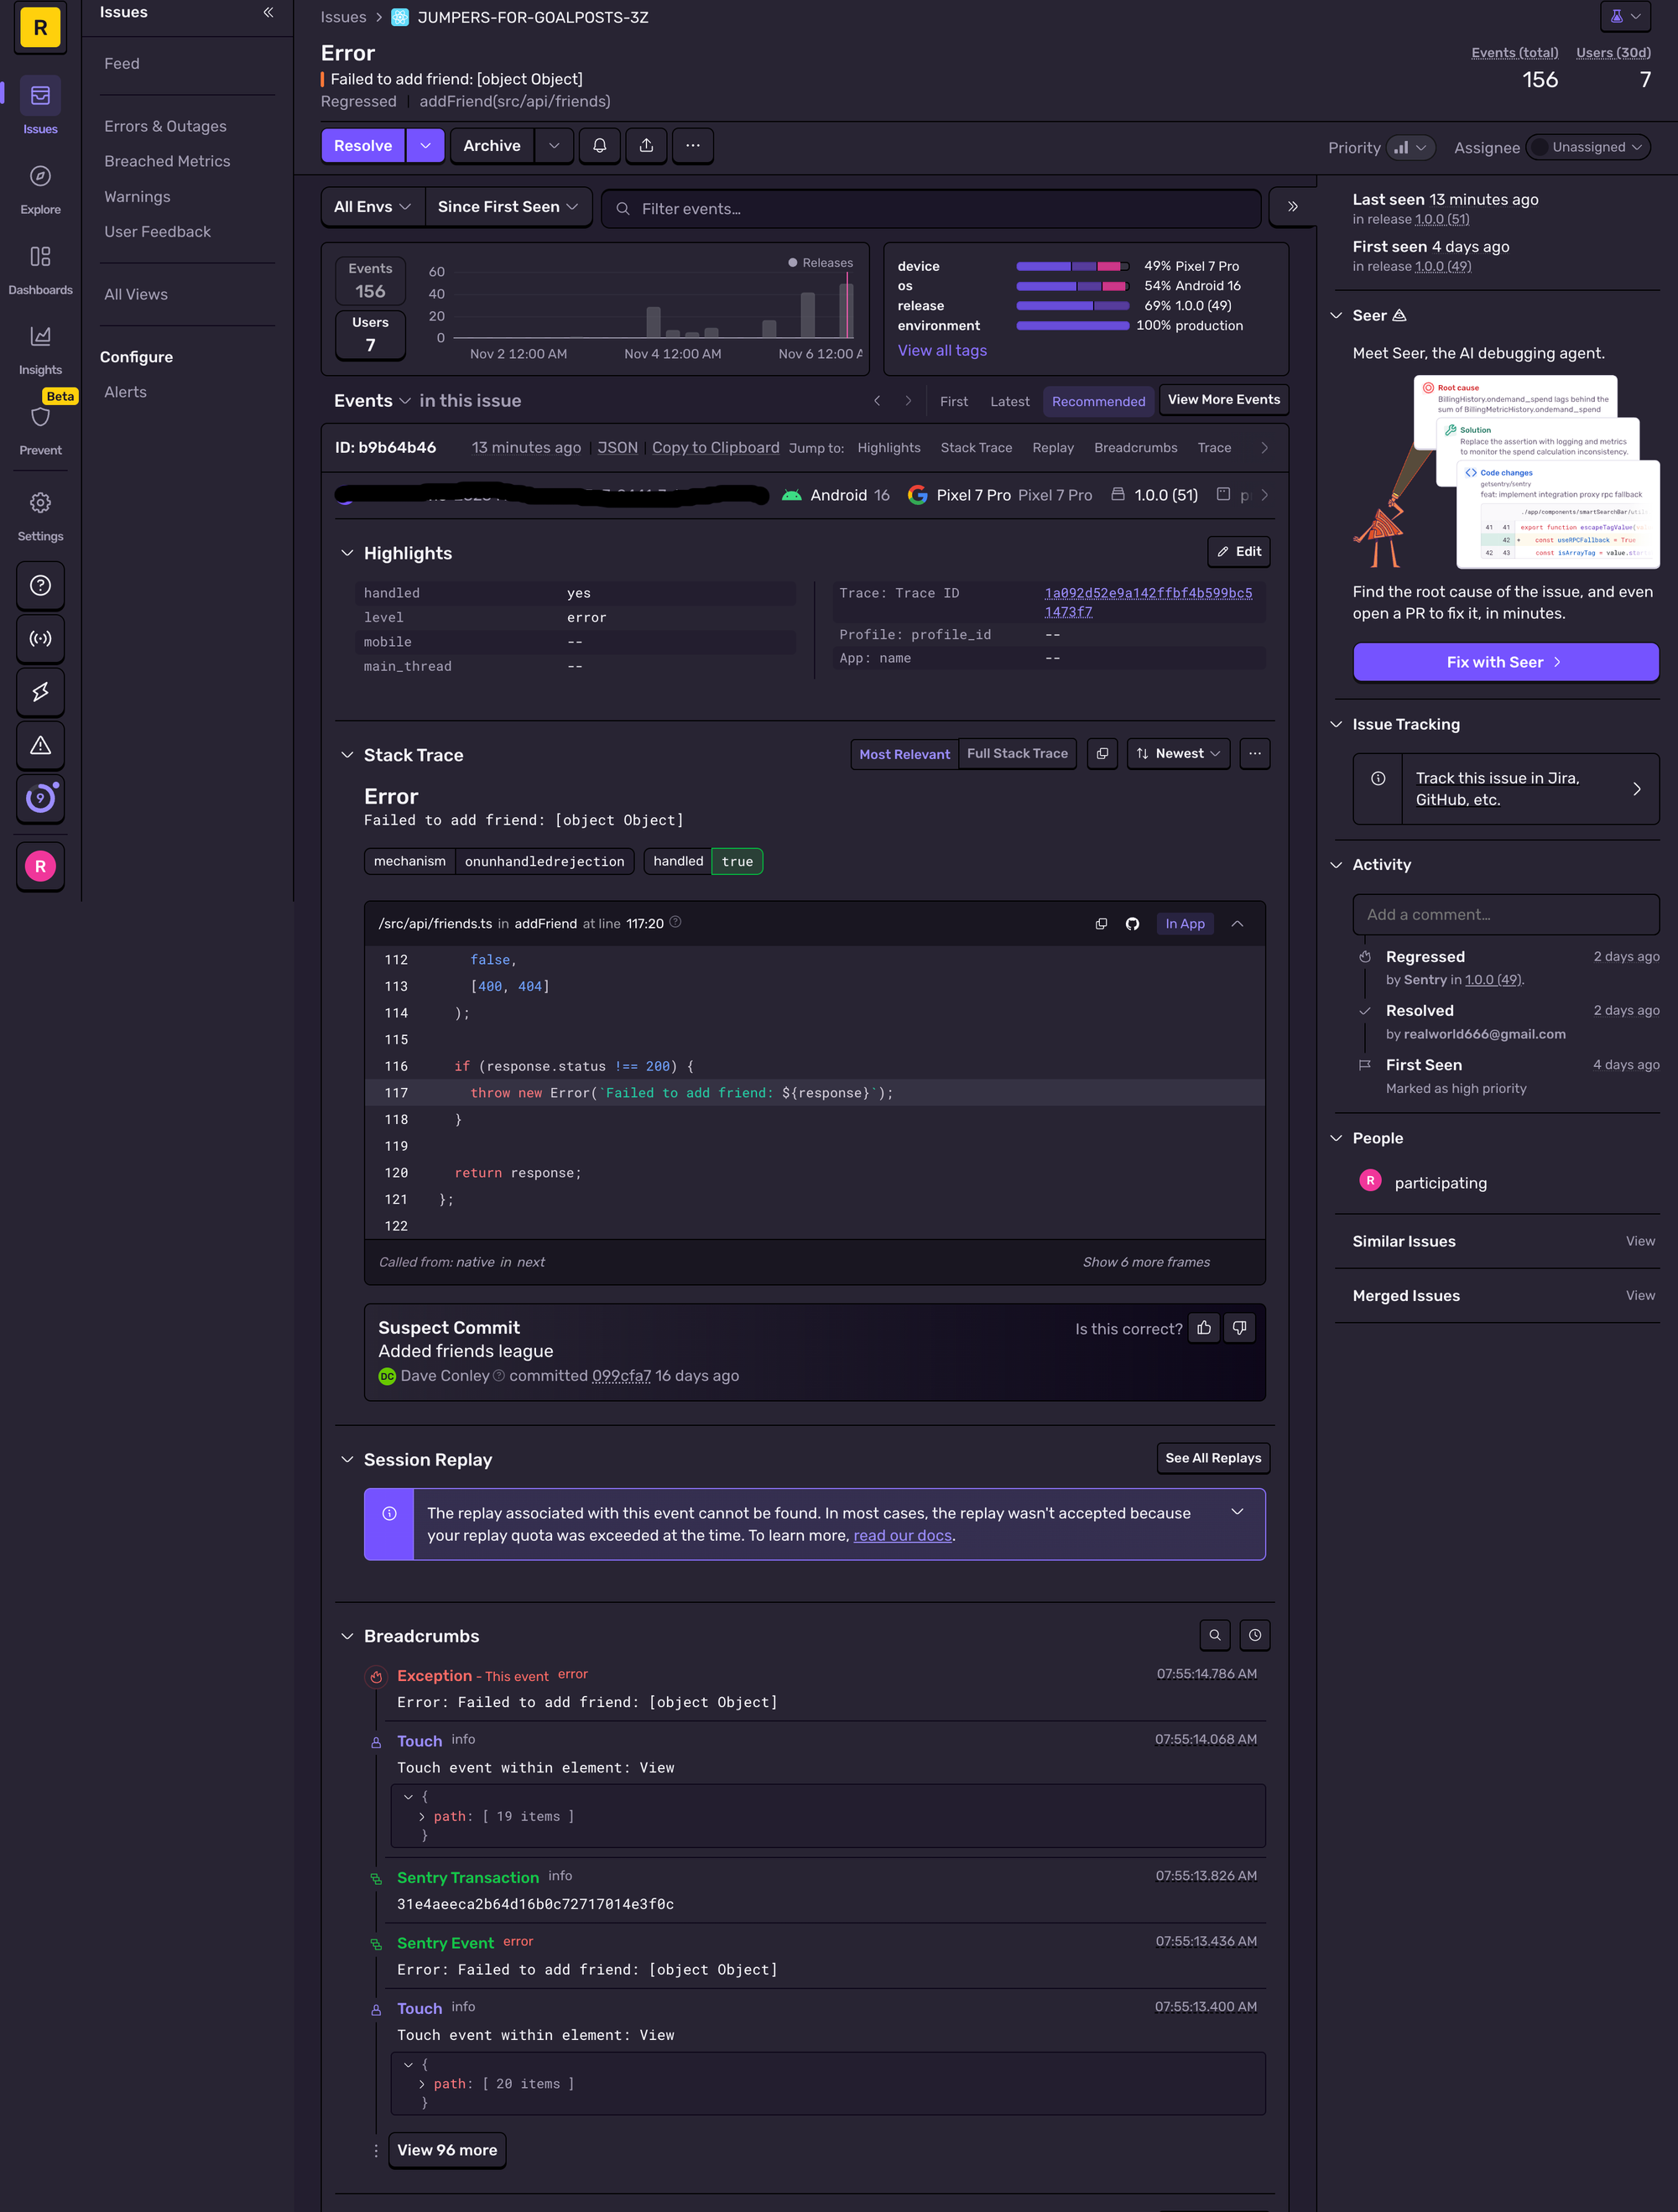Screen dimensions: 1678x2212
Task: Click the thumbs down icon for suspect commit
Action: point(1239,1328)
